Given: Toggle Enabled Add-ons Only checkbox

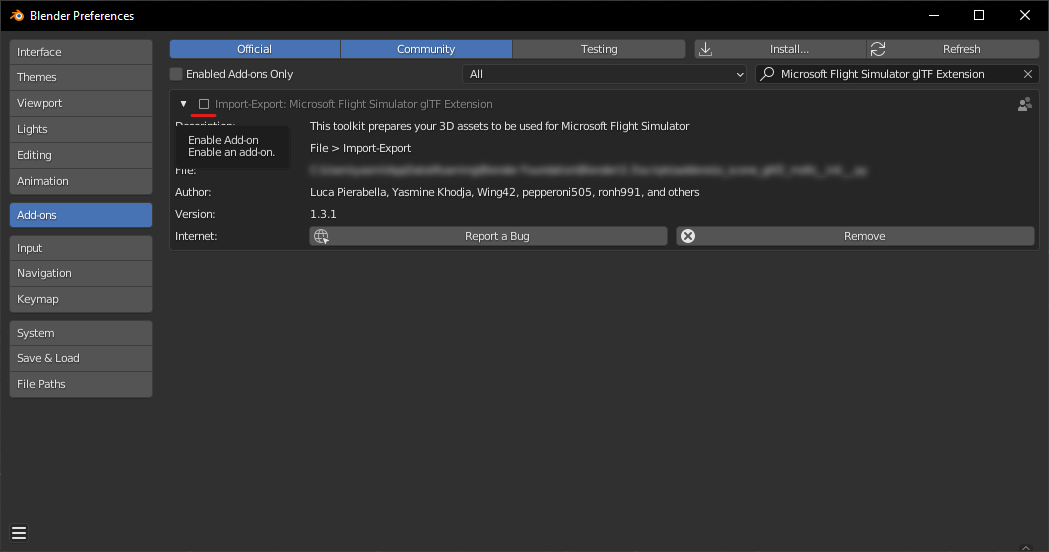Looking at the screenshot, I should click(176, 74).
